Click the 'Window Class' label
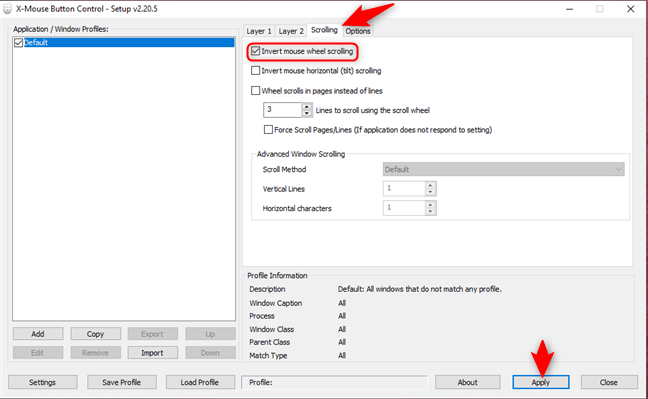 (x=272, y=329)
